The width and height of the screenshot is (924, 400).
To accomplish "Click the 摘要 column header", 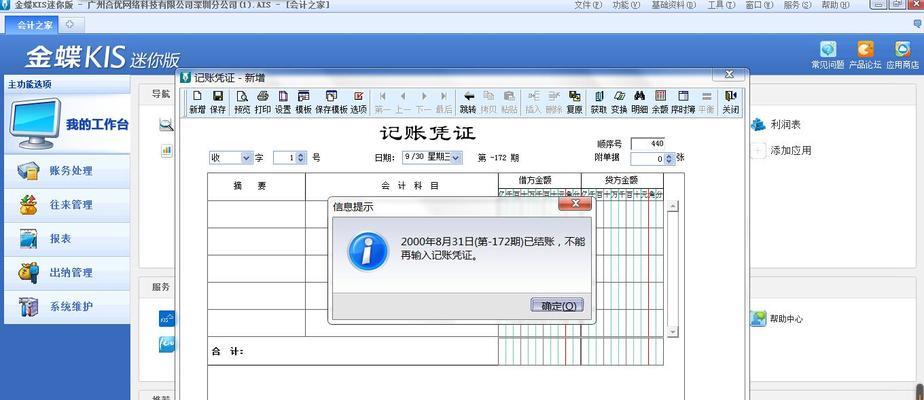I will (x=256, y=186).
